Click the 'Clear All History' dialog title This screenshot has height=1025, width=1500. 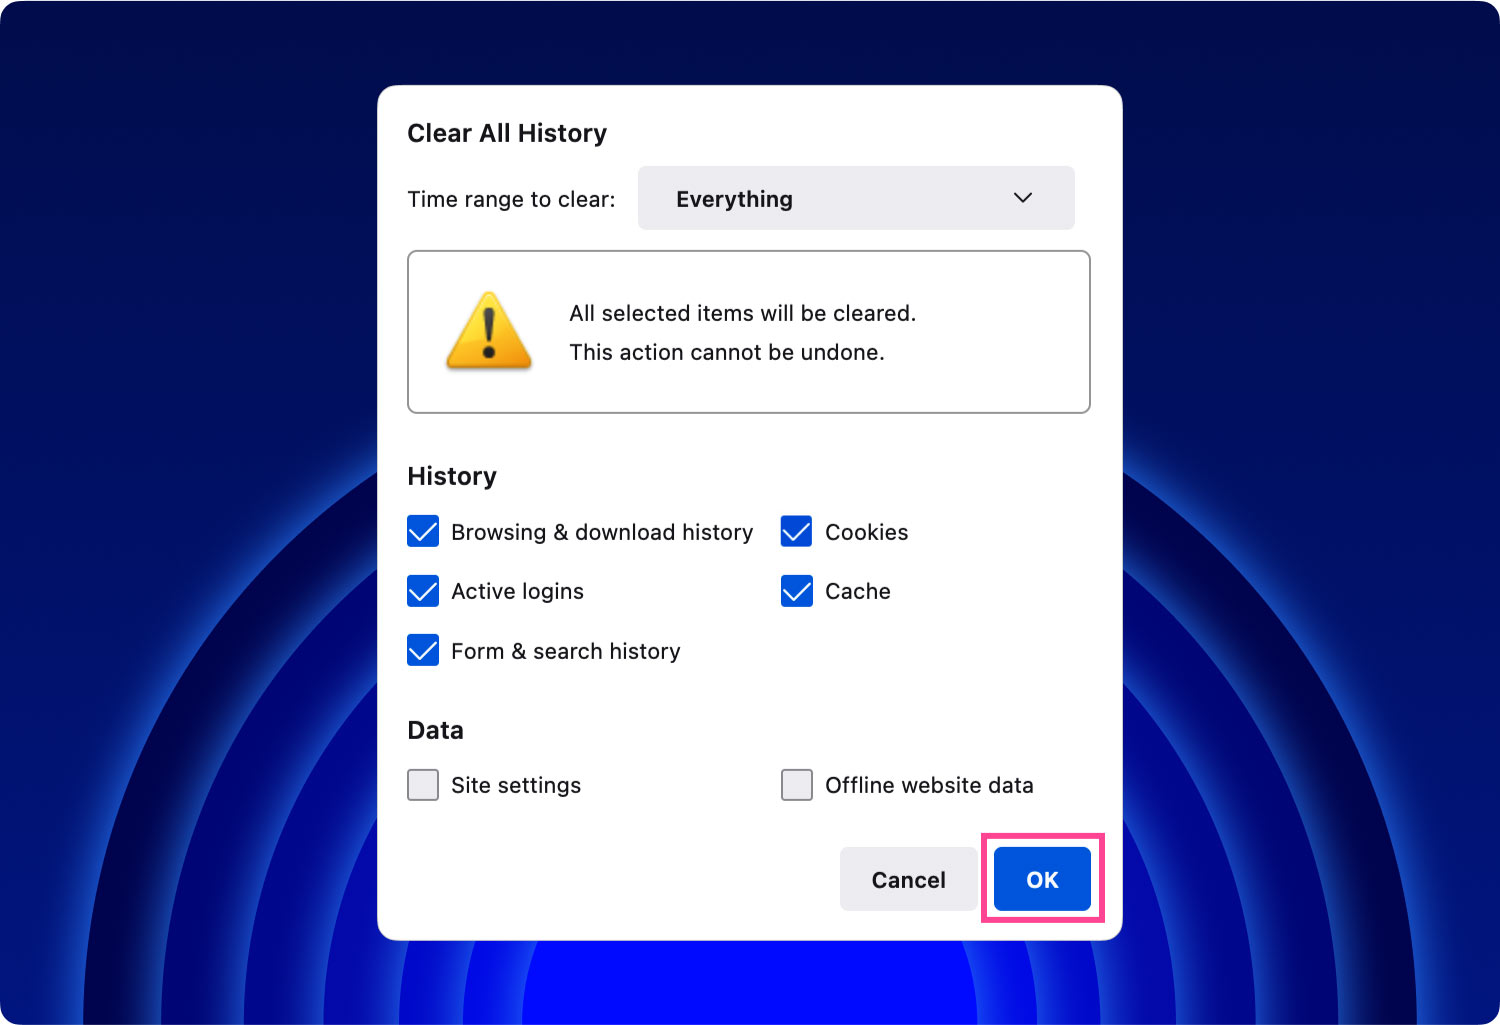[x=507, y=133]
